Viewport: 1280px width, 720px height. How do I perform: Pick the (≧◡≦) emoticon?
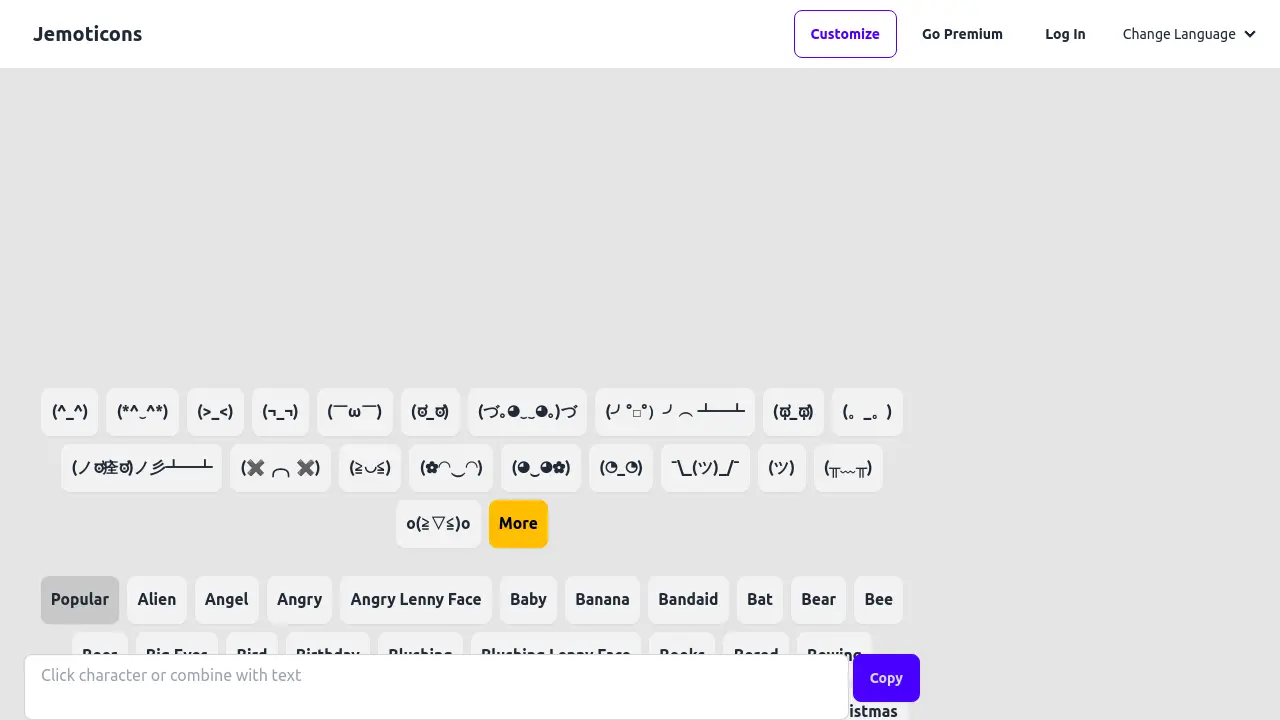tap(370, 468)
